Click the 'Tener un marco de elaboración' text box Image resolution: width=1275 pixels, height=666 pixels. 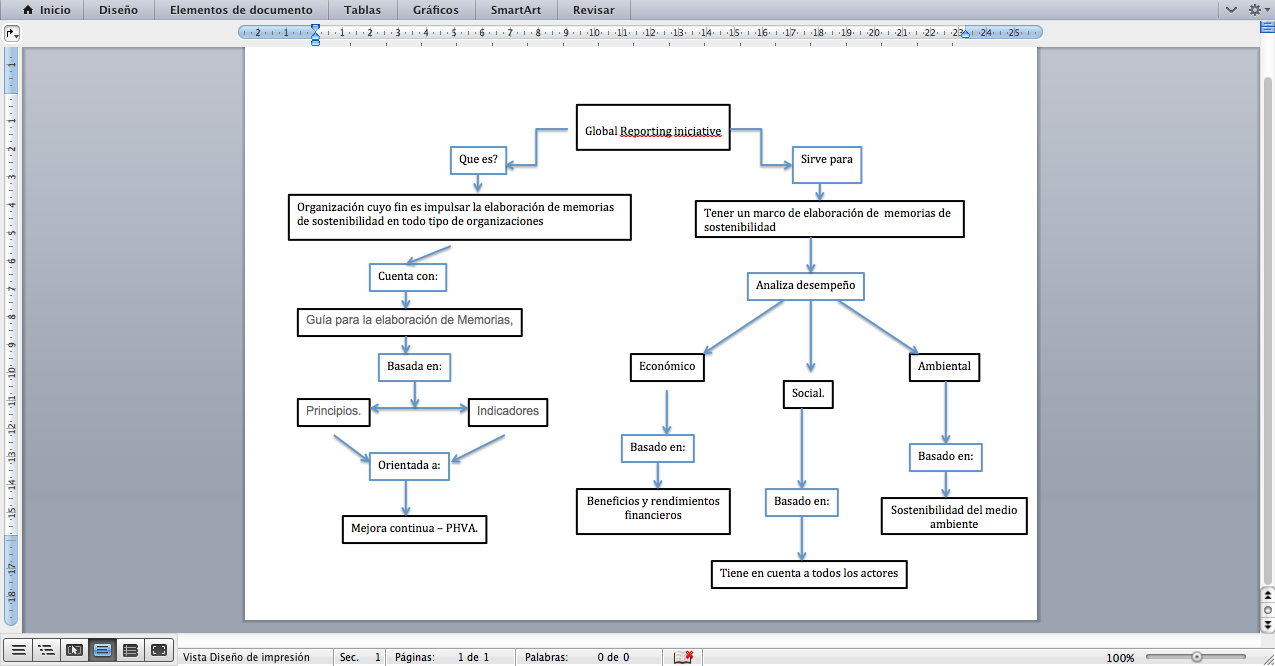[x=830, y=219]
